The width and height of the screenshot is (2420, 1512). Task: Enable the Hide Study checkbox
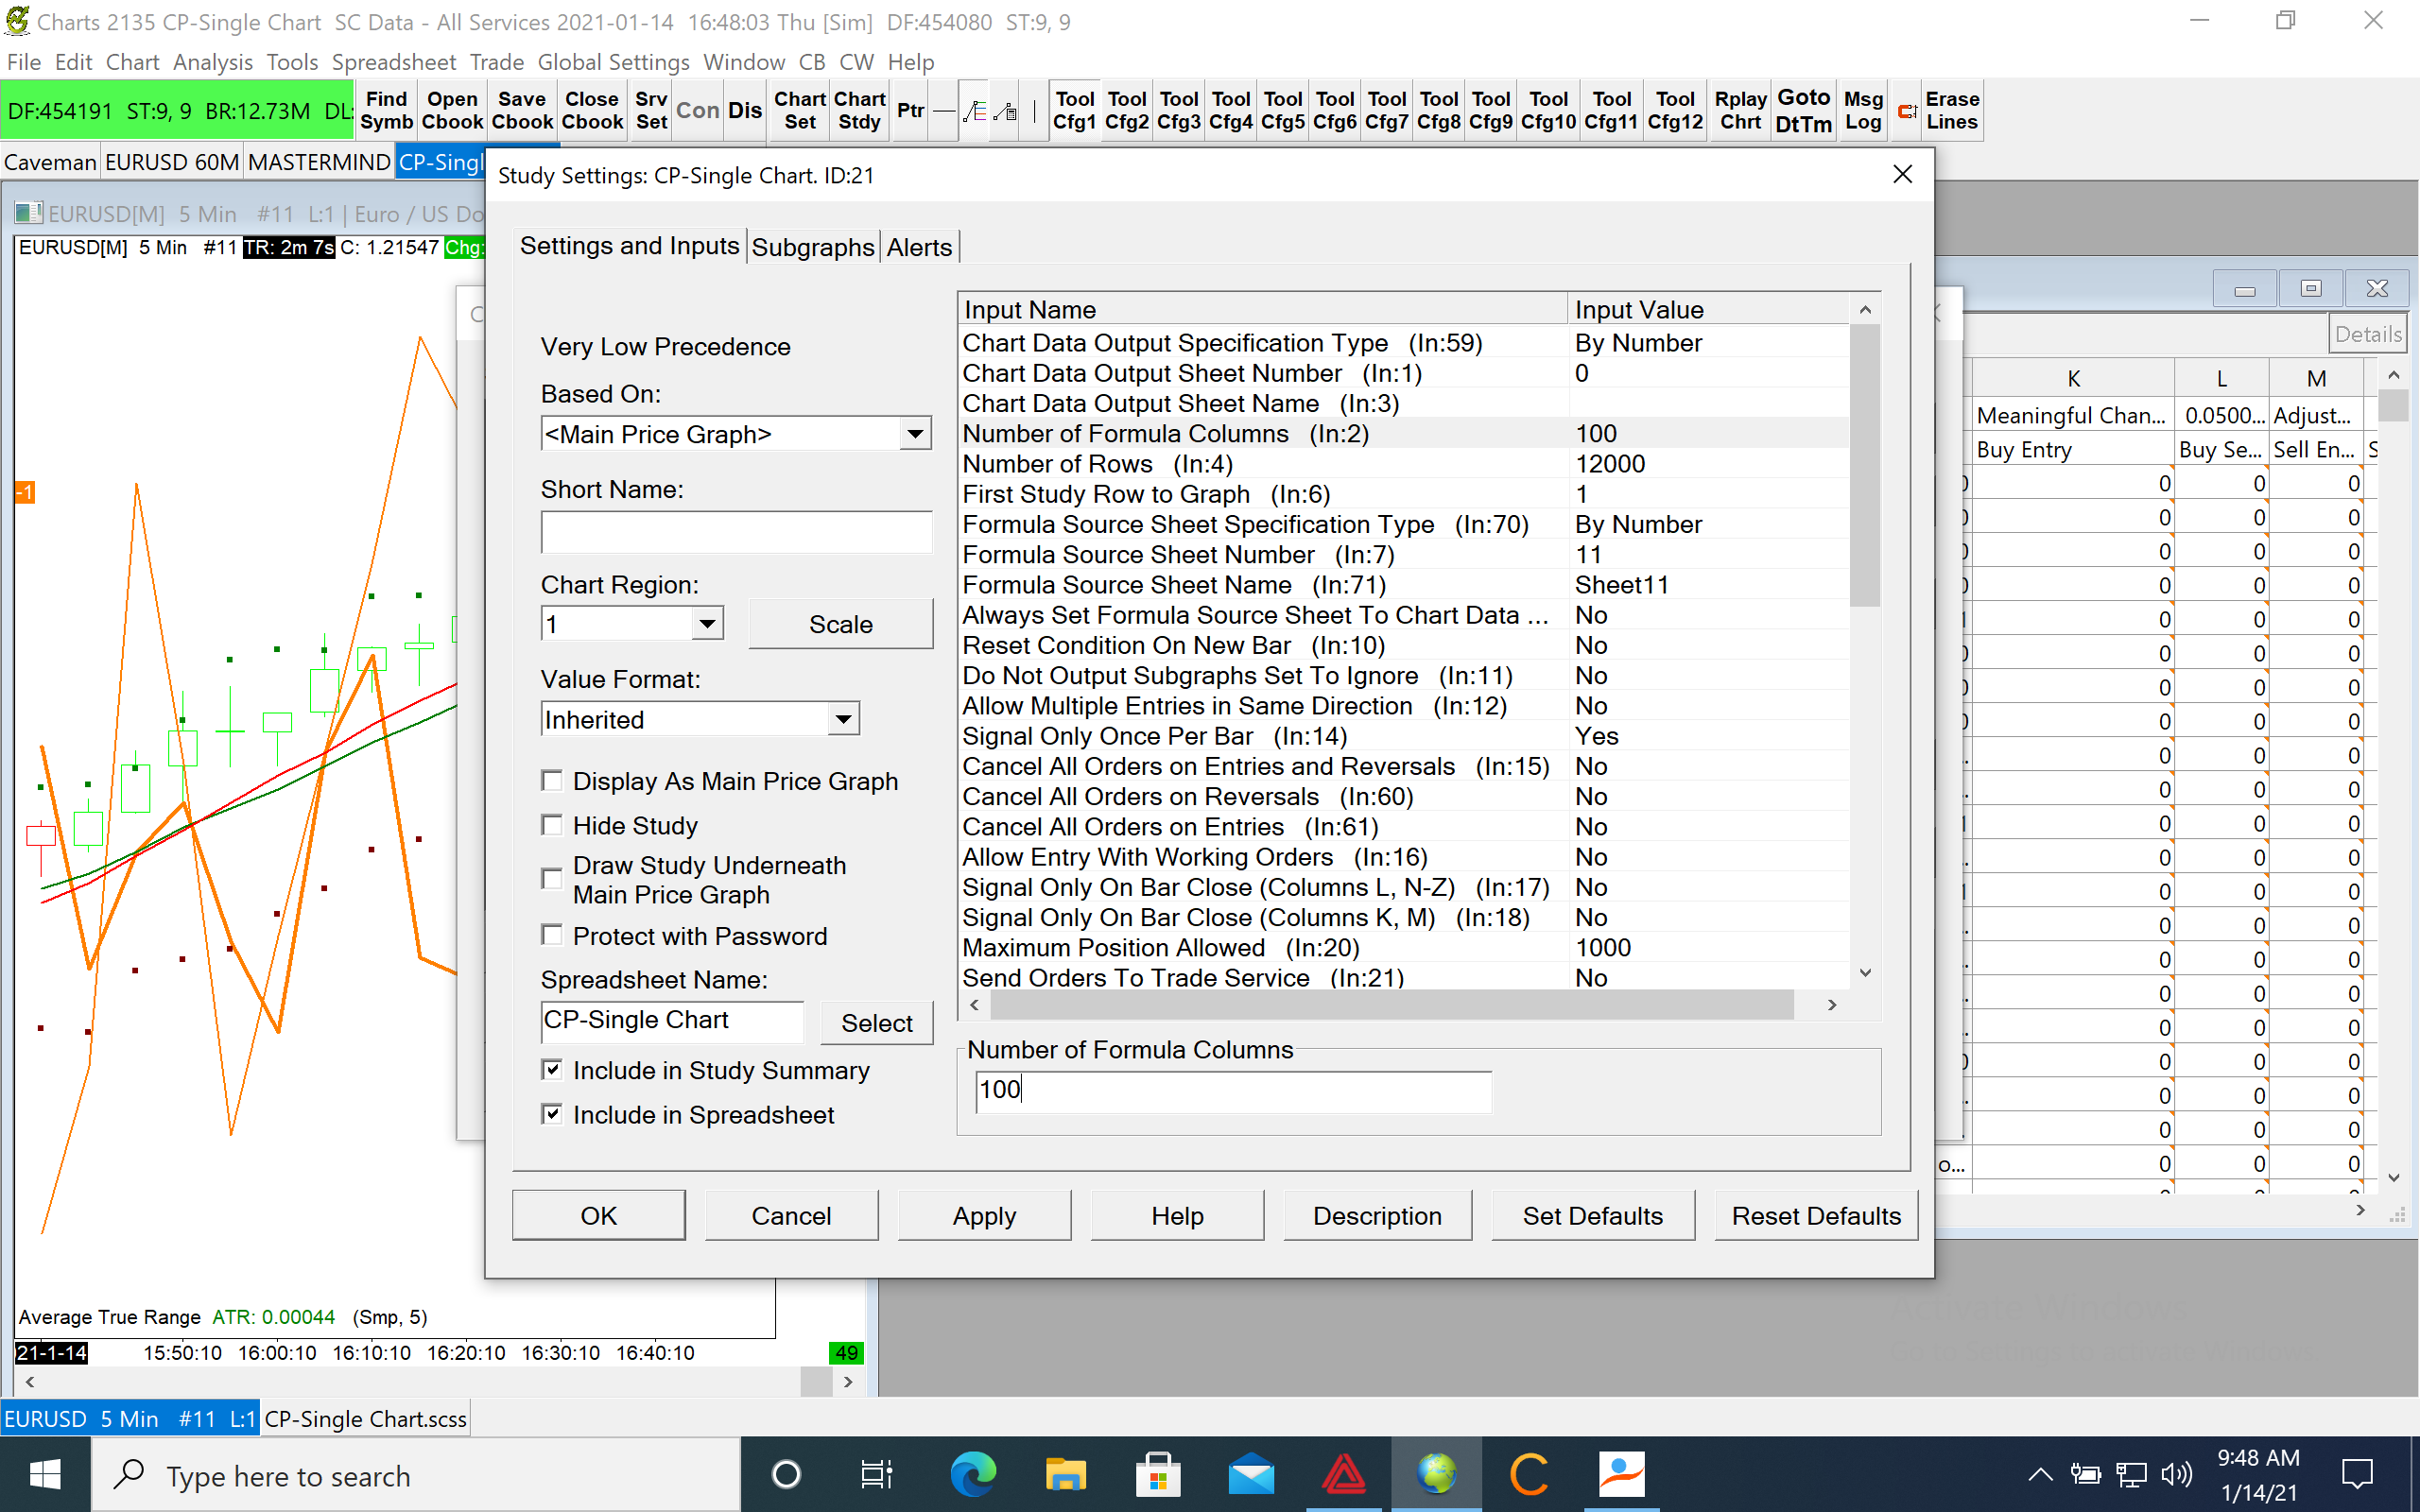(x=551, y=825)
